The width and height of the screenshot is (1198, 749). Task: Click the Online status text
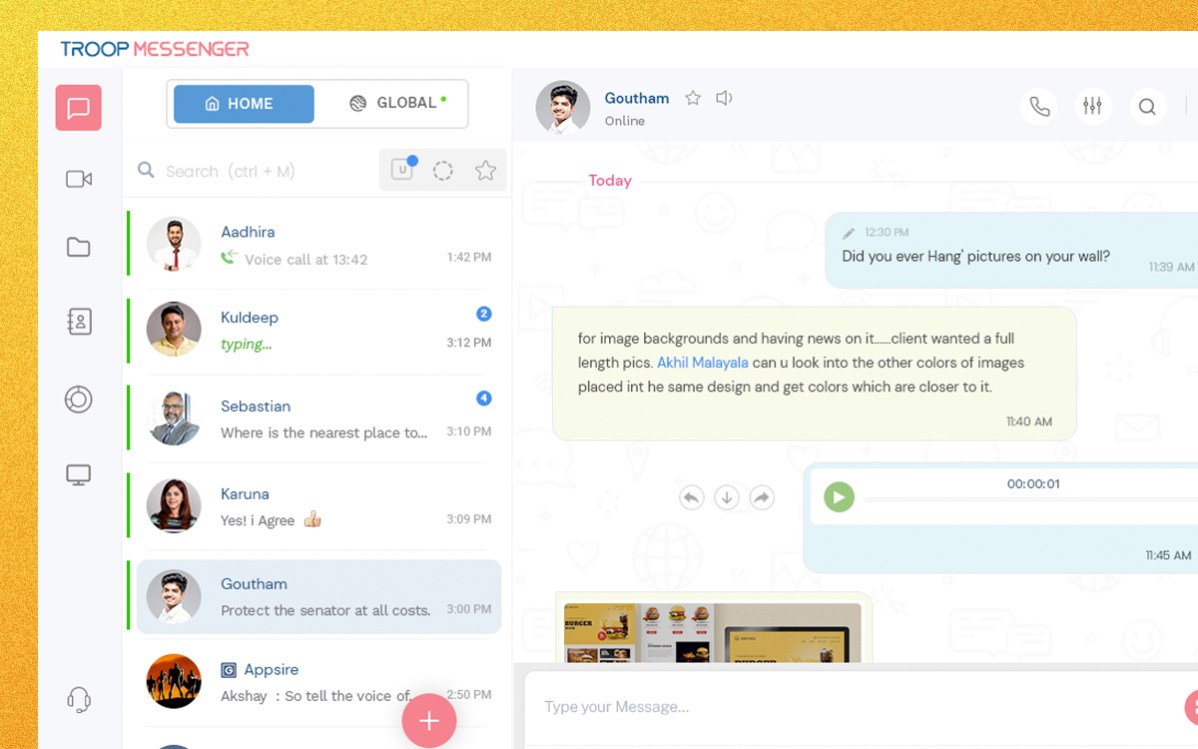pyautogui.click(x=624, y=121)
